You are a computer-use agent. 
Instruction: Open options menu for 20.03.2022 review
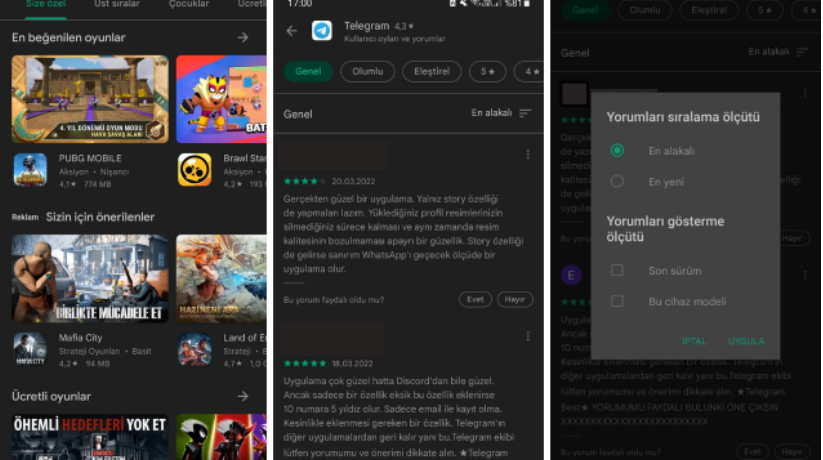click(528, 154)
